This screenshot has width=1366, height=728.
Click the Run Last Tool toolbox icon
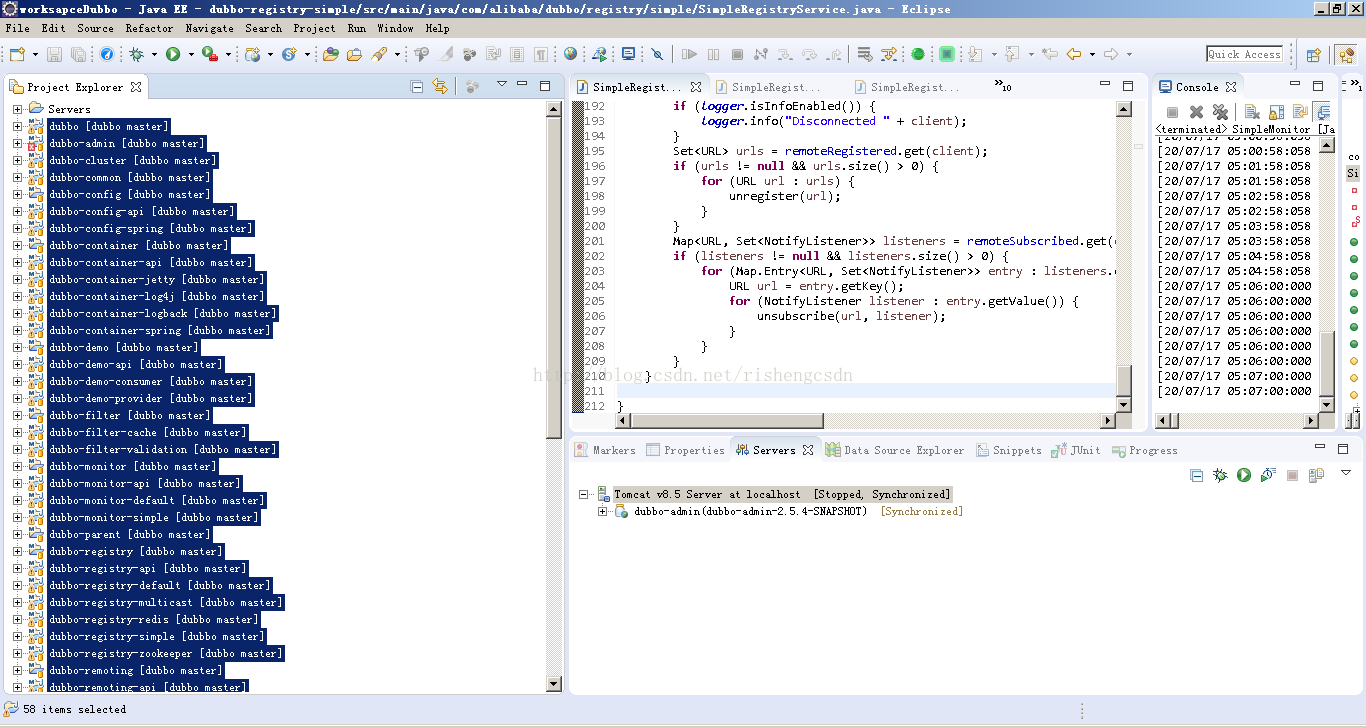[210, 54]
